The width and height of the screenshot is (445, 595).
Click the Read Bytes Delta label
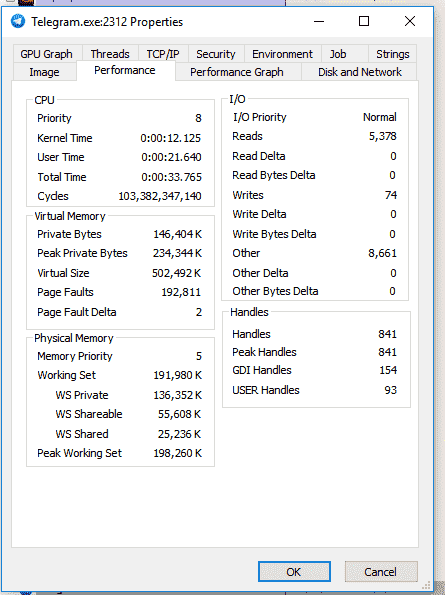pos(274,175)
